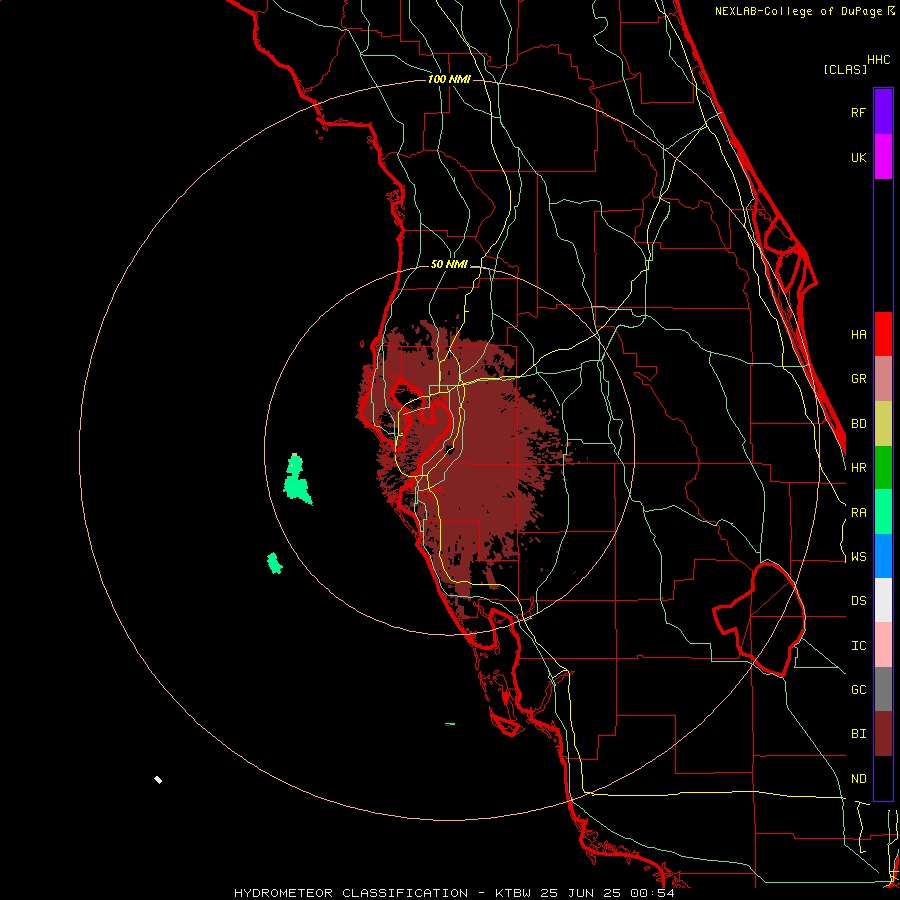
Task: Click the "GC" legend label
Action: pos(858,690)
